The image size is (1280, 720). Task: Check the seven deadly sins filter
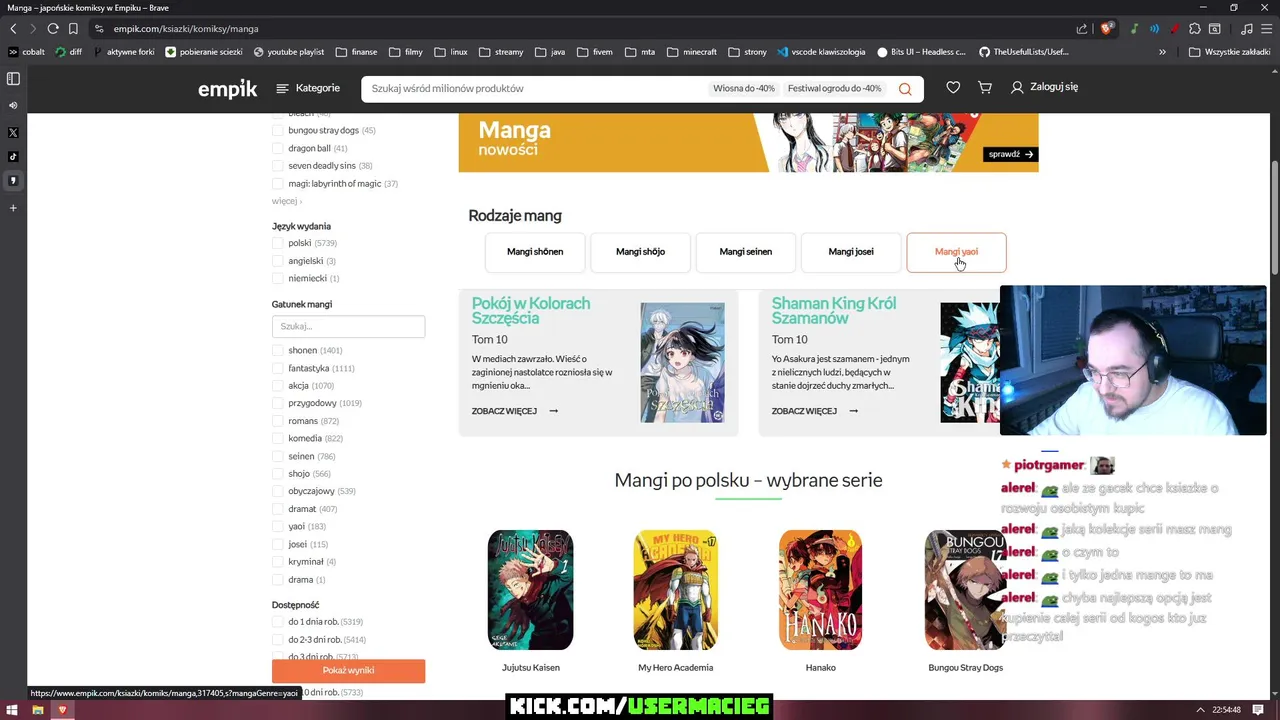point(279,166)
